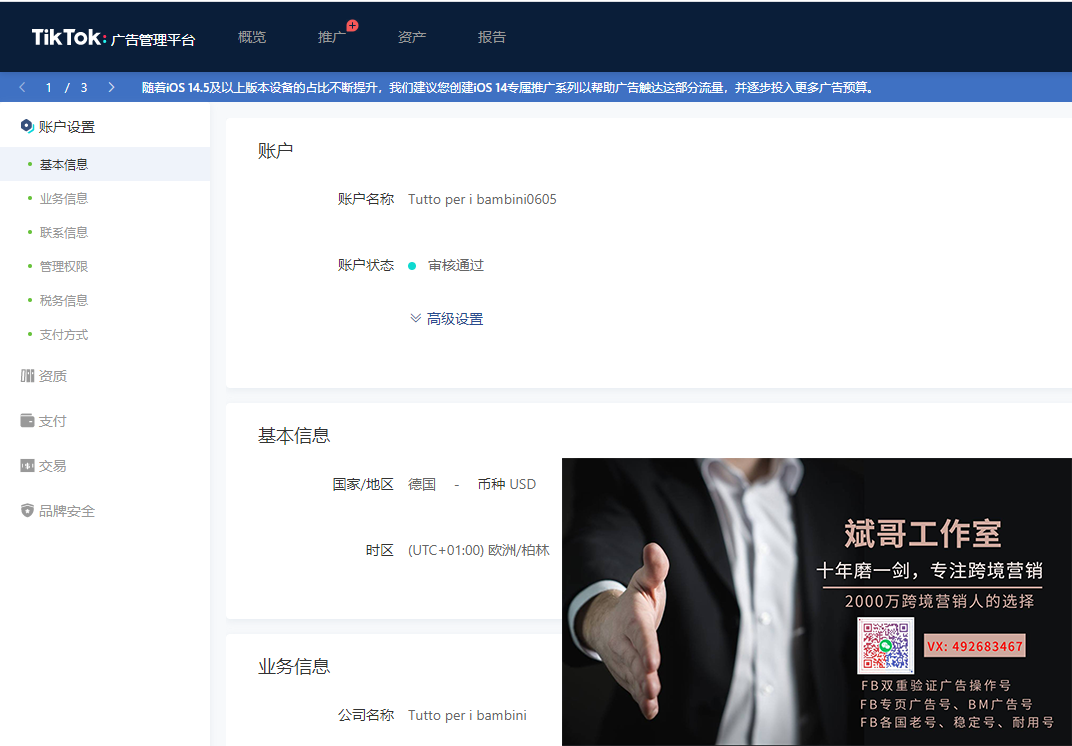1072x746 pixels.
Task: Go to previous announcement with left arrow
Action: tap(22, 88)
